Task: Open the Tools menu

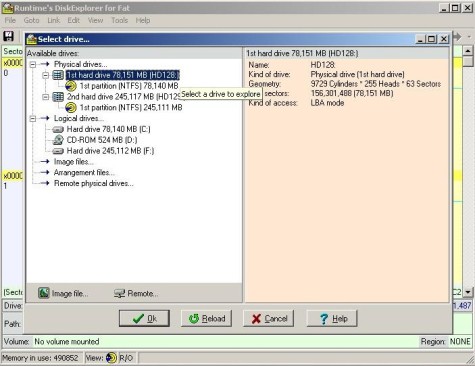Action: [x=119, y=20]
